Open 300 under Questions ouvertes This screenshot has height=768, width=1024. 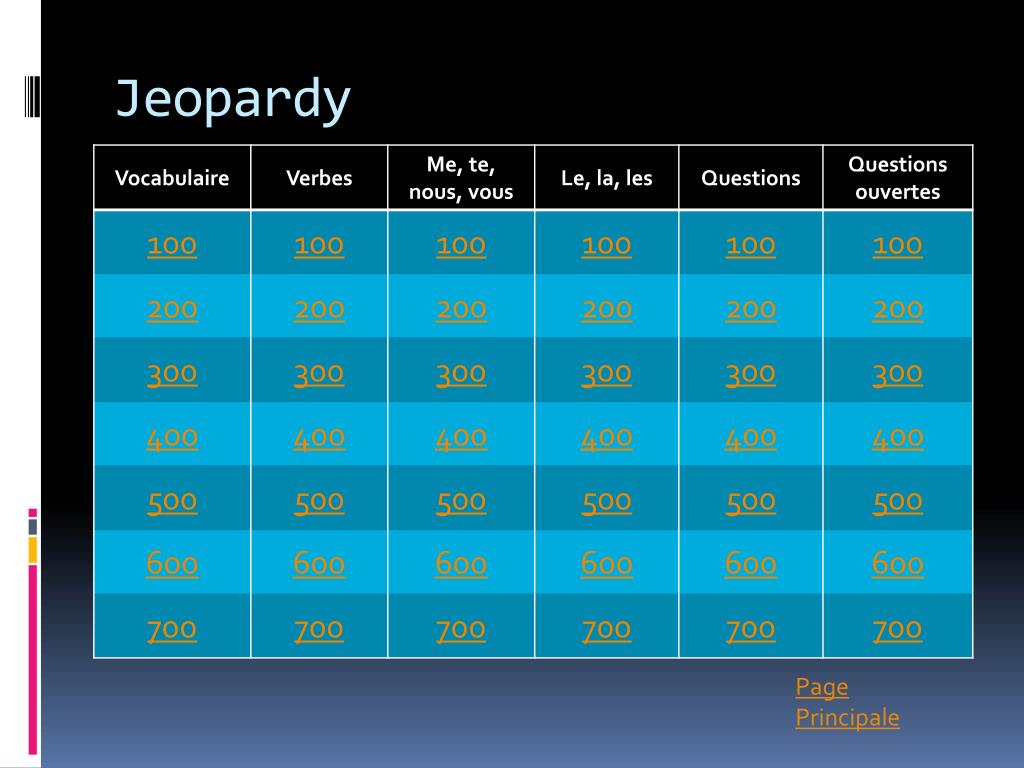pyautogui.click(x=898, y=374)
